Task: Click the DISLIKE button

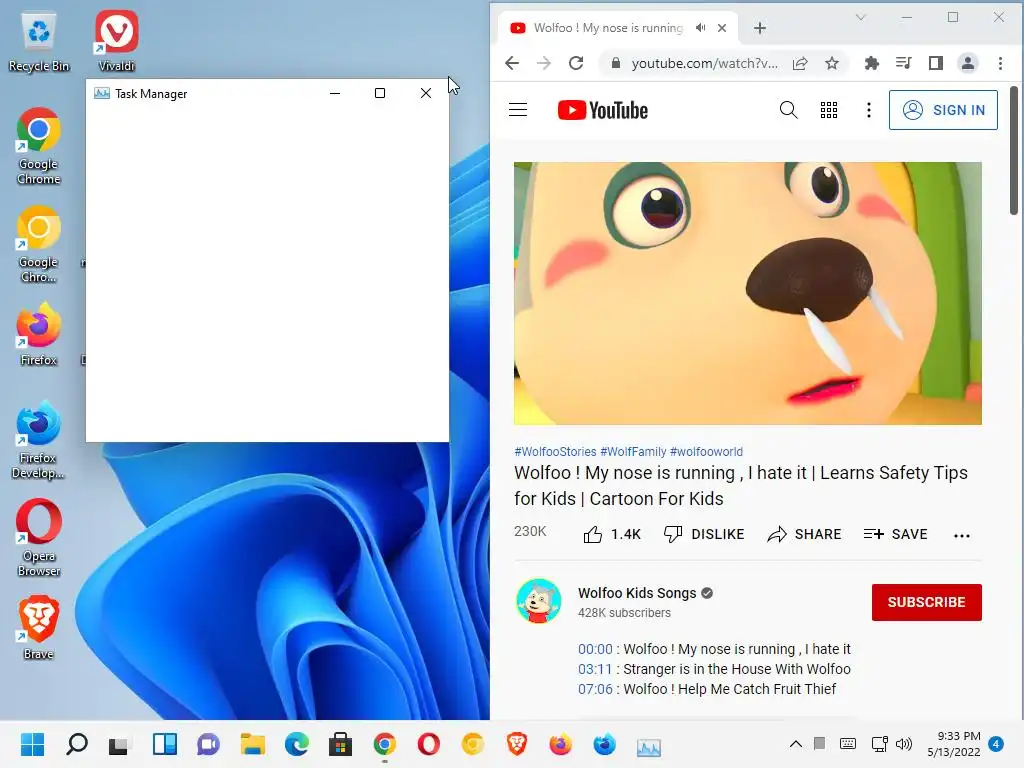Action: pos(704,534)
